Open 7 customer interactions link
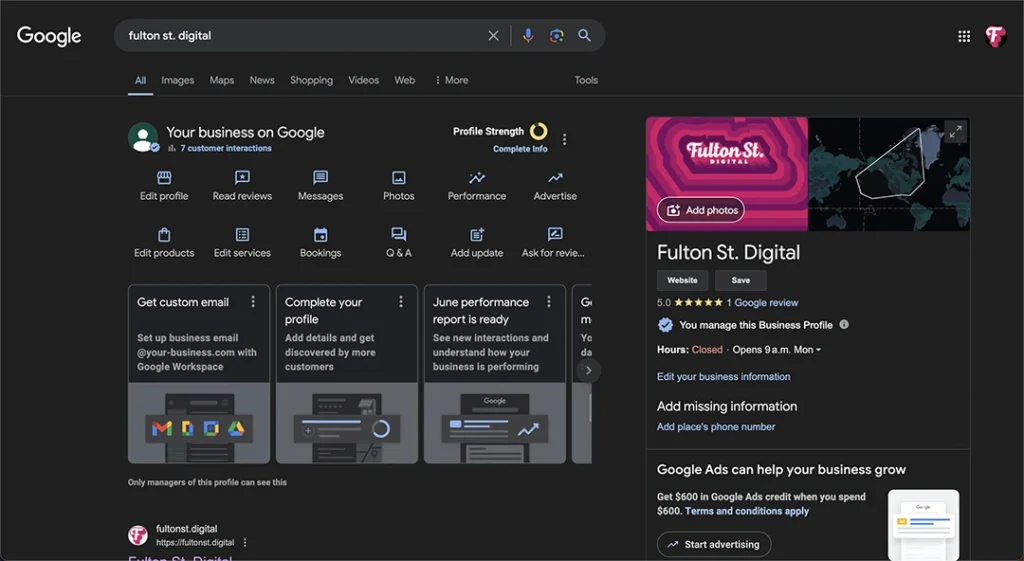This screenshot has height=561, width=1024. [x=226, y=148]
